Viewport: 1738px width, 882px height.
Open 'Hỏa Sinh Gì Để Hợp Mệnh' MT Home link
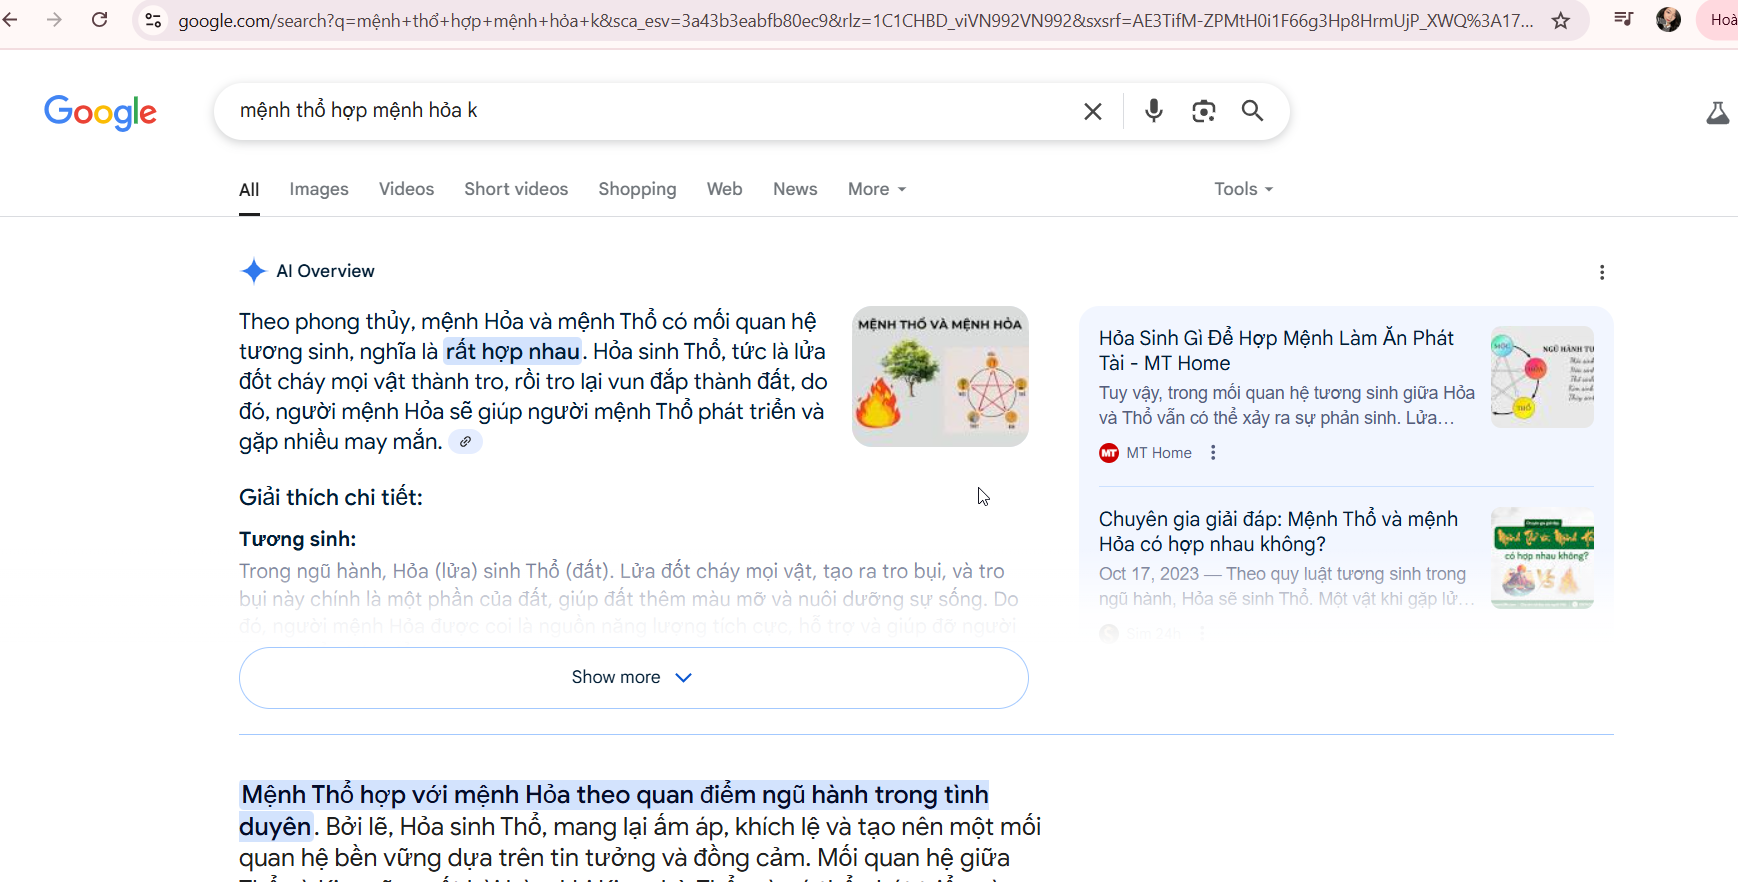click(1276, 351)
